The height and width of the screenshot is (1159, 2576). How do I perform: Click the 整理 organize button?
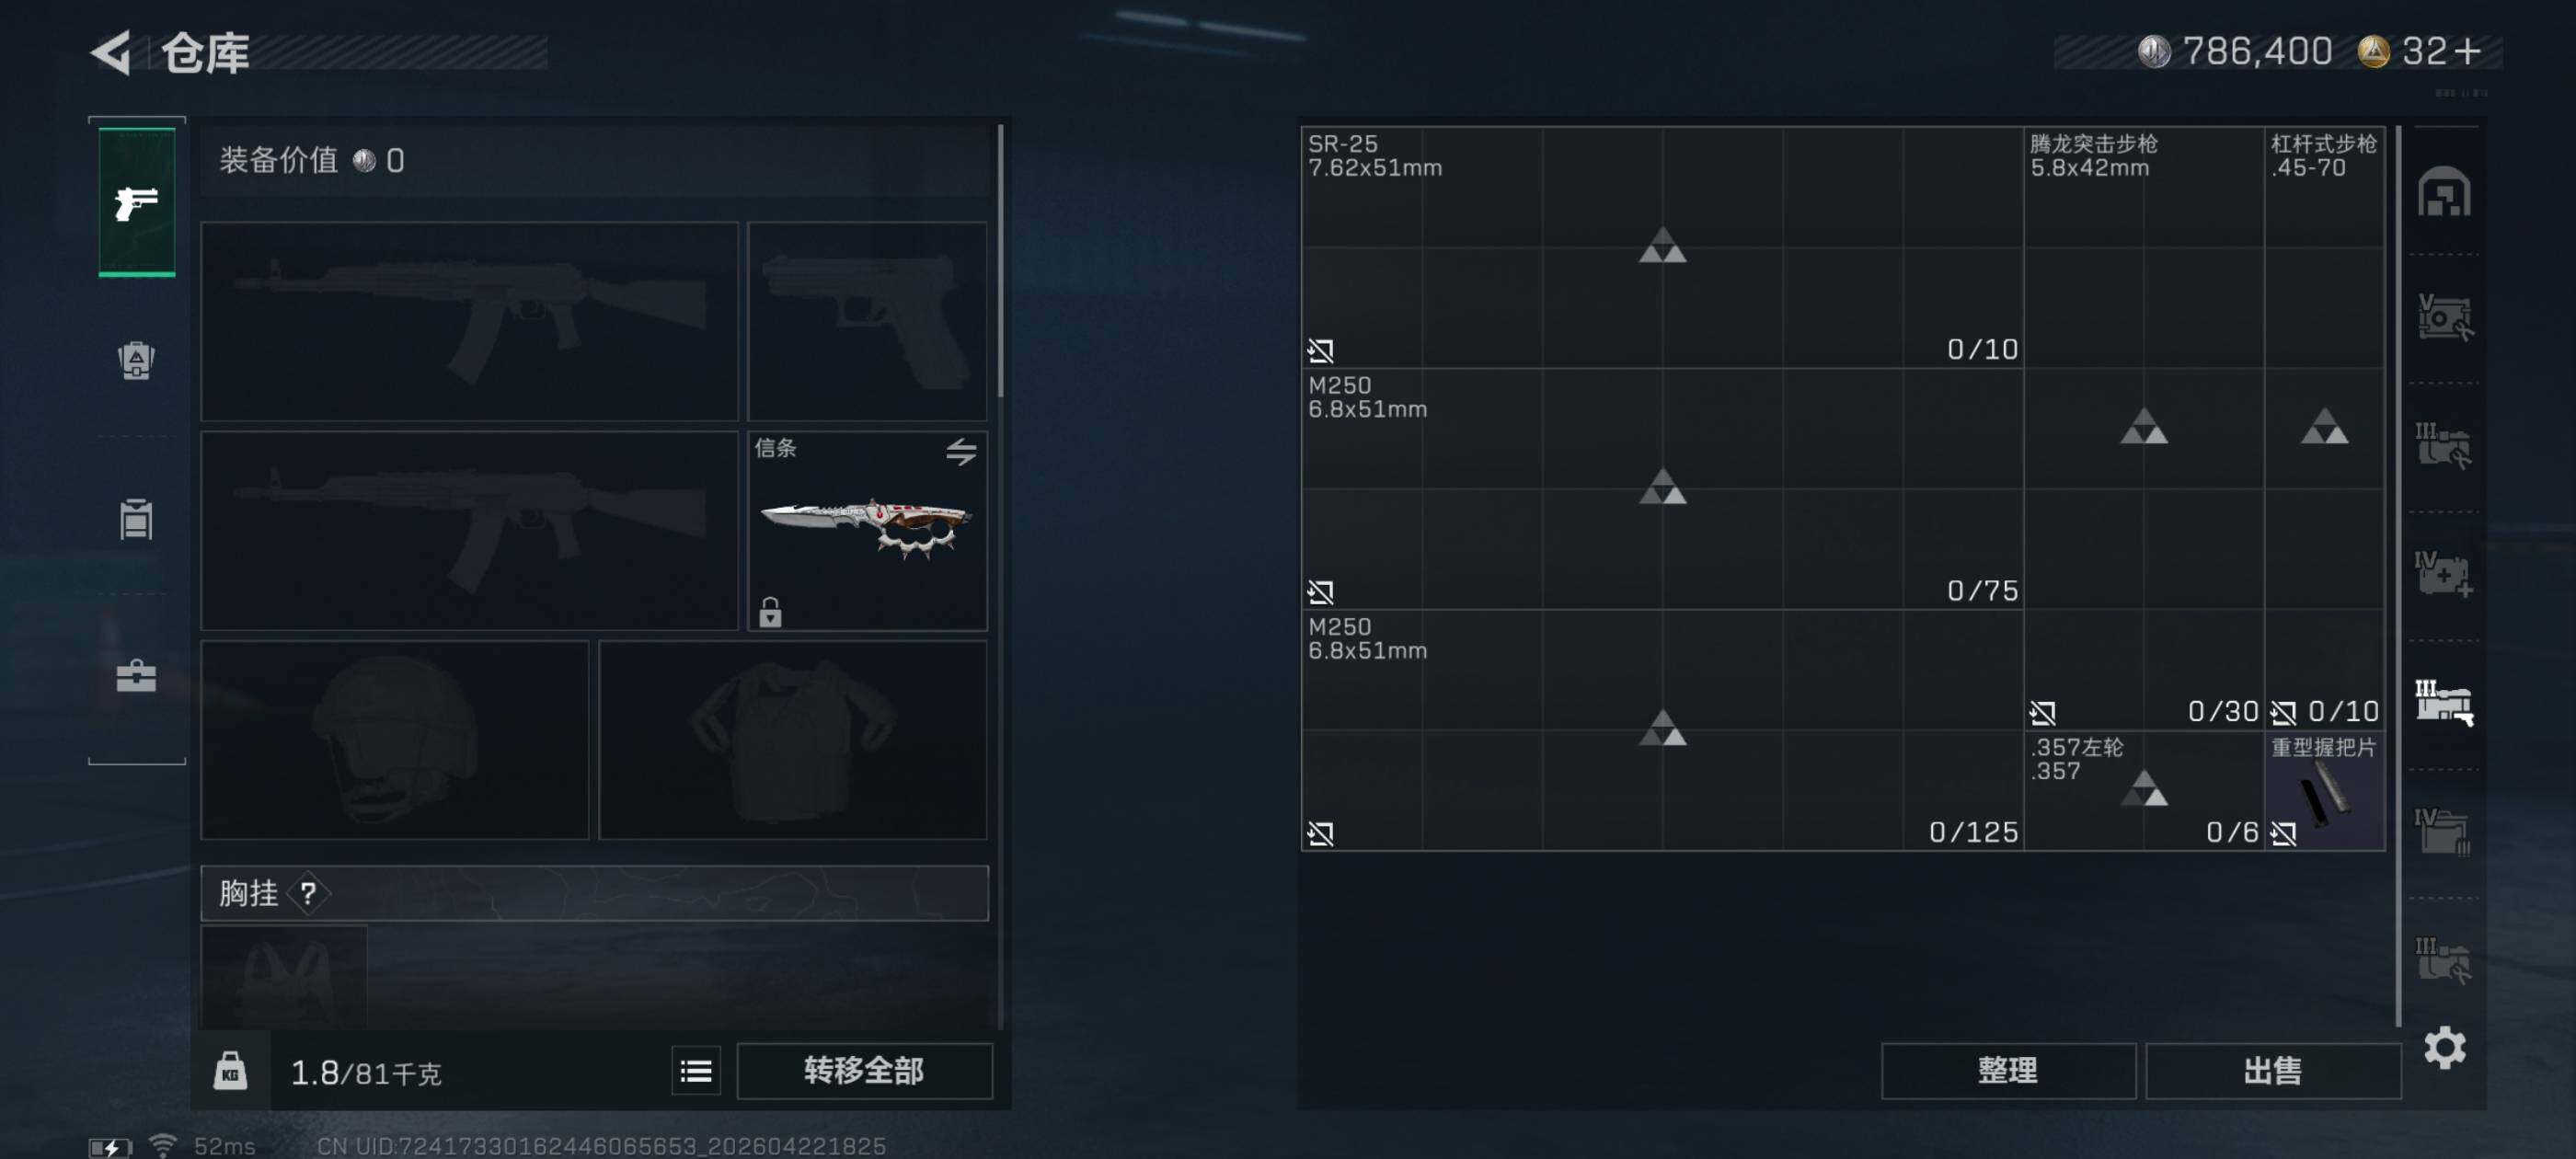2008,1071
